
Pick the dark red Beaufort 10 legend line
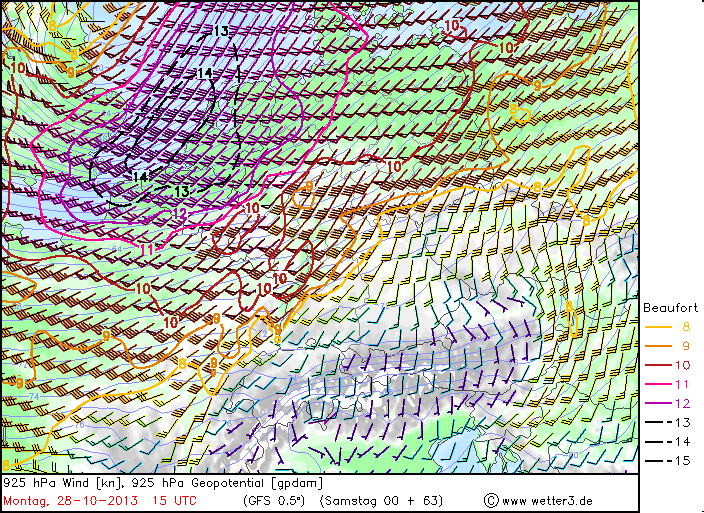click(x=658, y=365)
